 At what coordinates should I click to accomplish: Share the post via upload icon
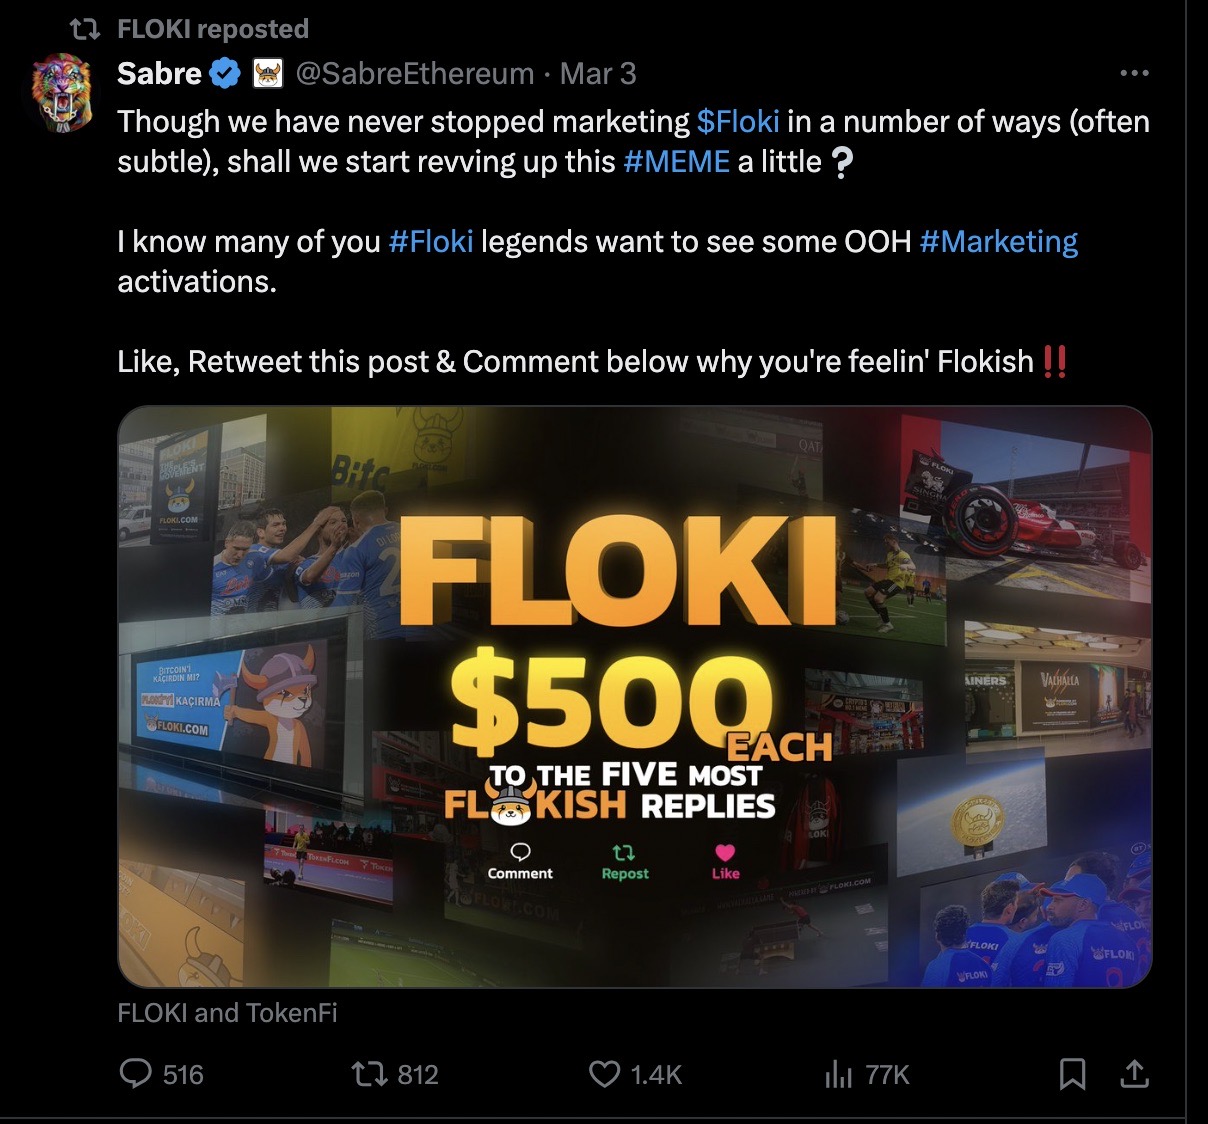[1133, 1074]
